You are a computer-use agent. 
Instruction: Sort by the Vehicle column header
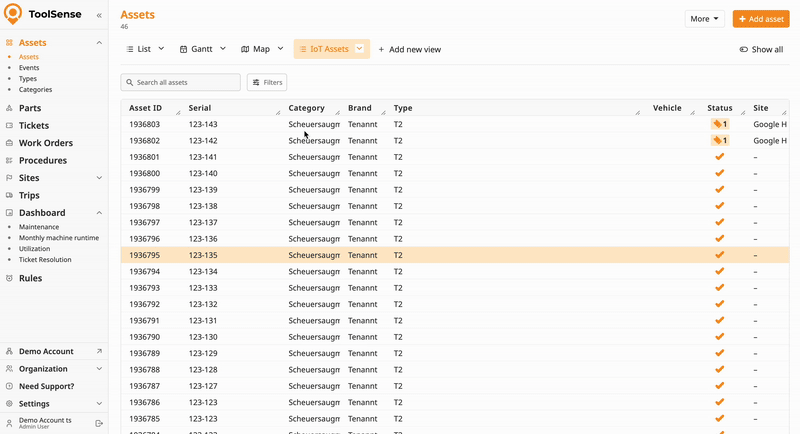point(667,108)
